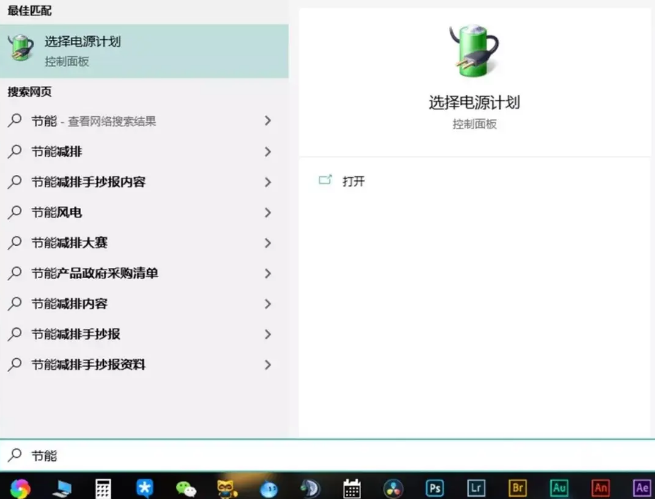Open the blue star app in taskbar

tap(145, 488)
